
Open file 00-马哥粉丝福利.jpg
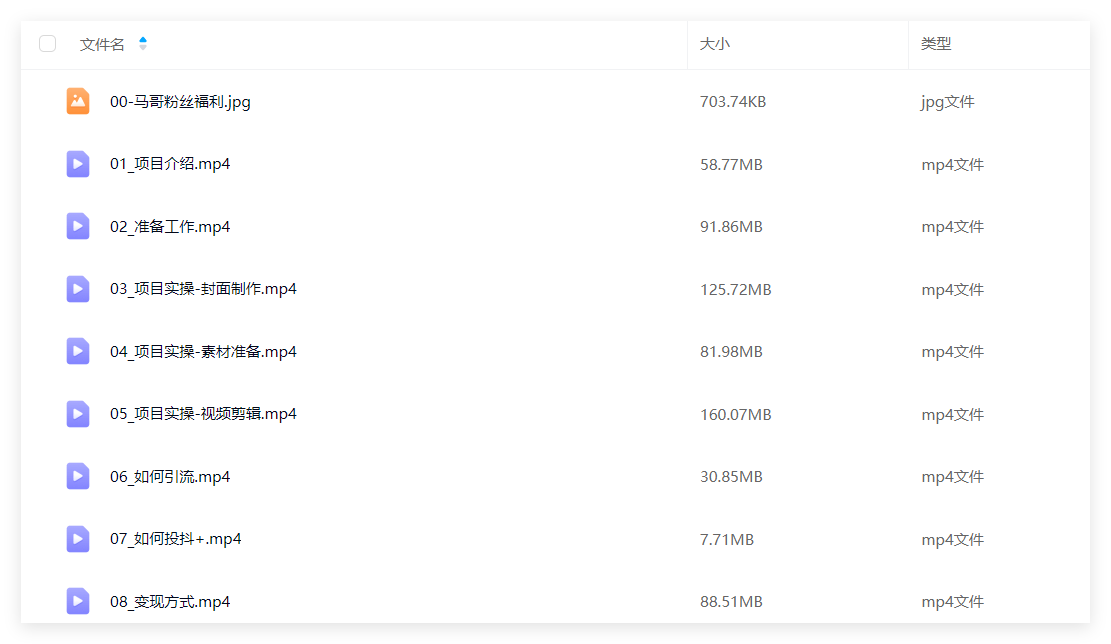(x=180, y=102)
